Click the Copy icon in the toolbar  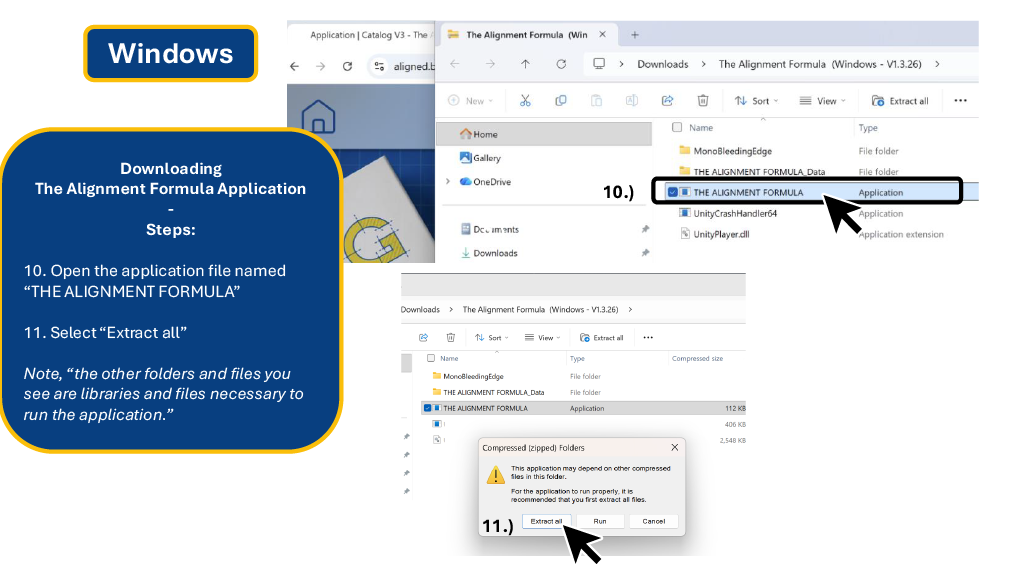click(x=559, y=101)
